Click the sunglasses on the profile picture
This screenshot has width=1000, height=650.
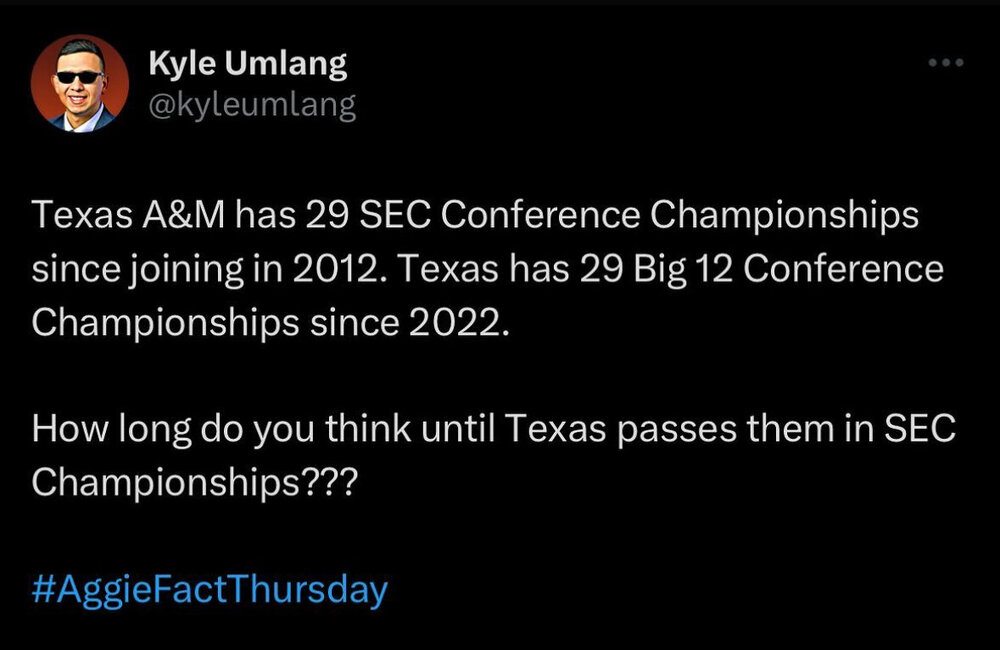pyautogui.click(x=78, y=77)
